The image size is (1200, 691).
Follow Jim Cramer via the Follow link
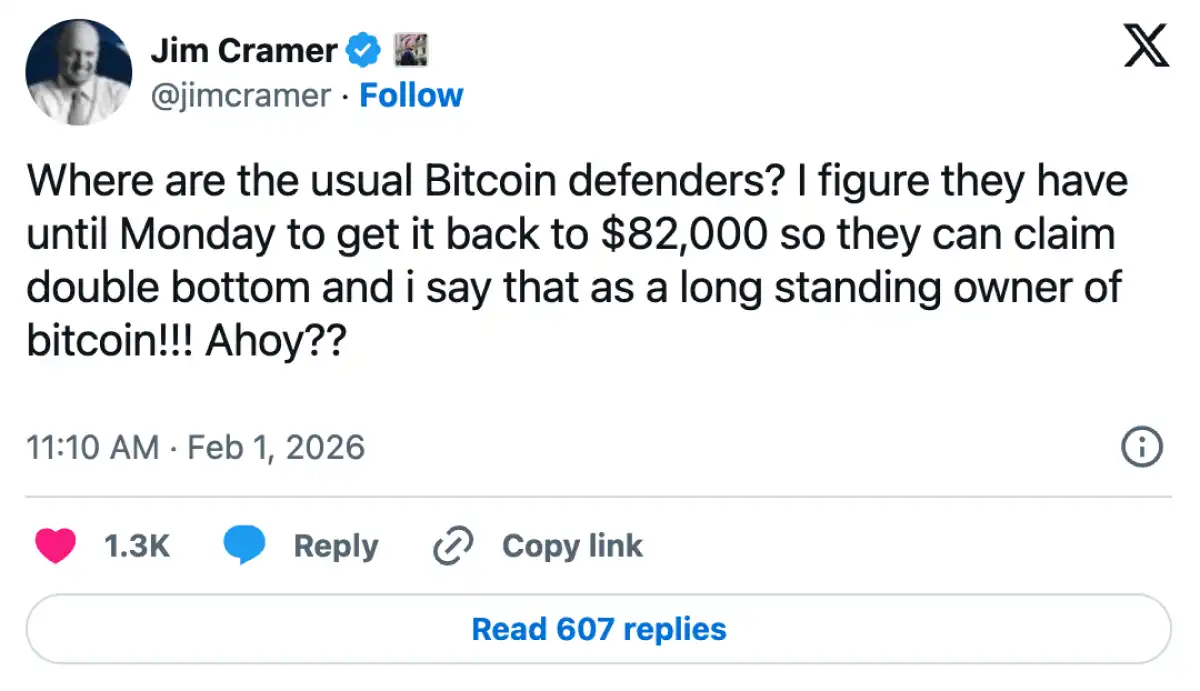pos(411,96)
